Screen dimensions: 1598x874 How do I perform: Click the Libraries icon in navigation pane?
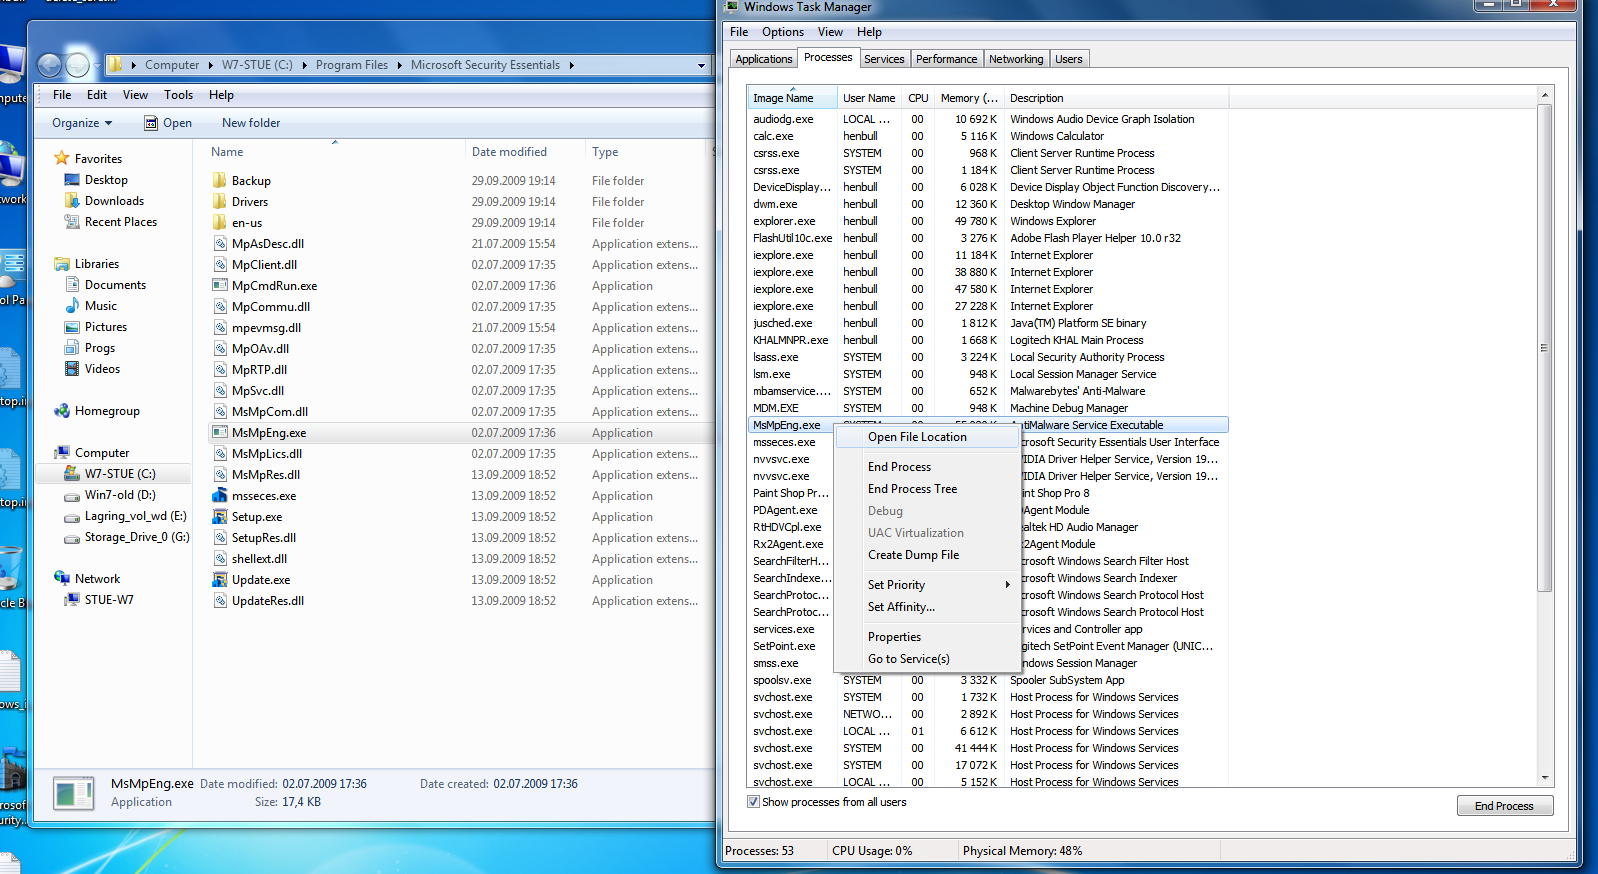coord(62,264)
